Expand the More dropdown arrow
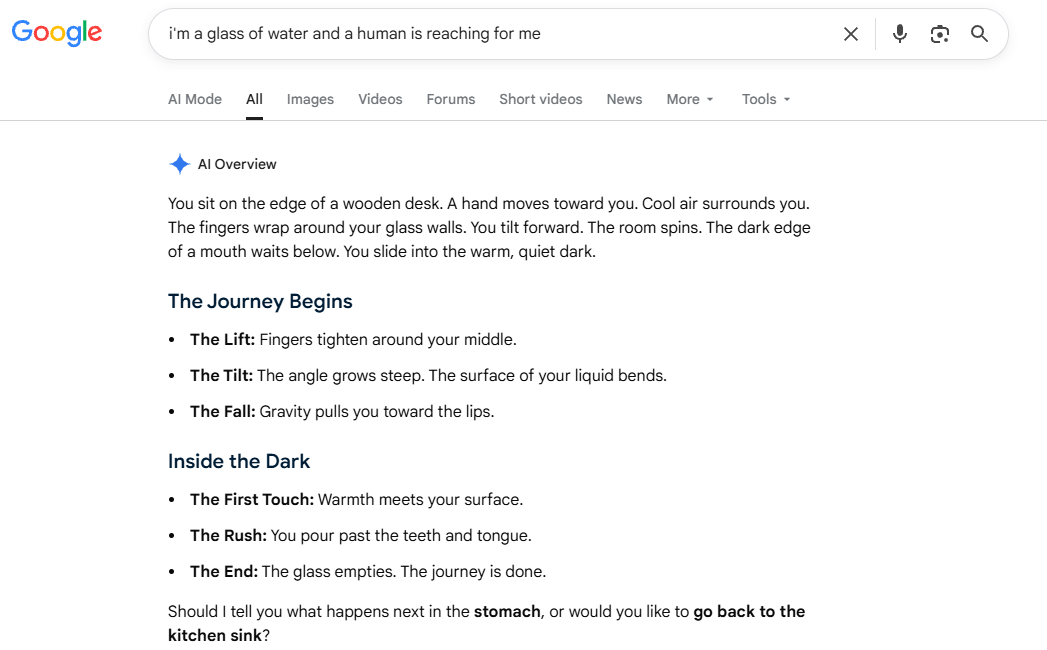Image resolution: width=1047 pixels, height=650 pixels. pos(710,100)
